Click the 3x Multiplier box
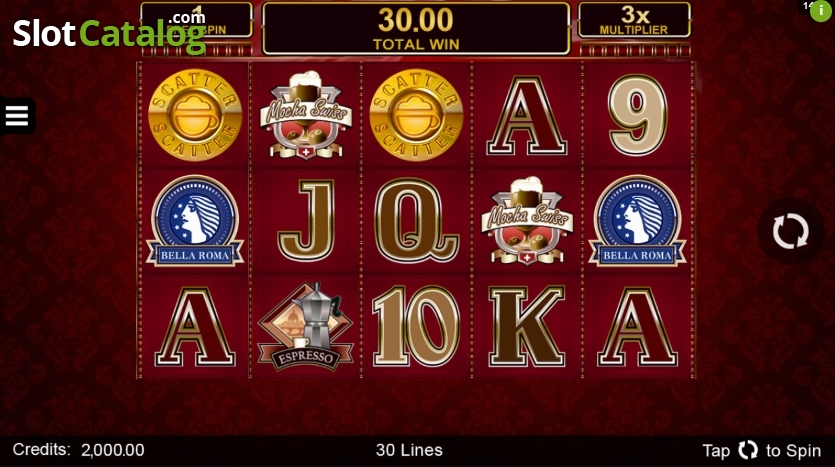 [x=634, y=20]
